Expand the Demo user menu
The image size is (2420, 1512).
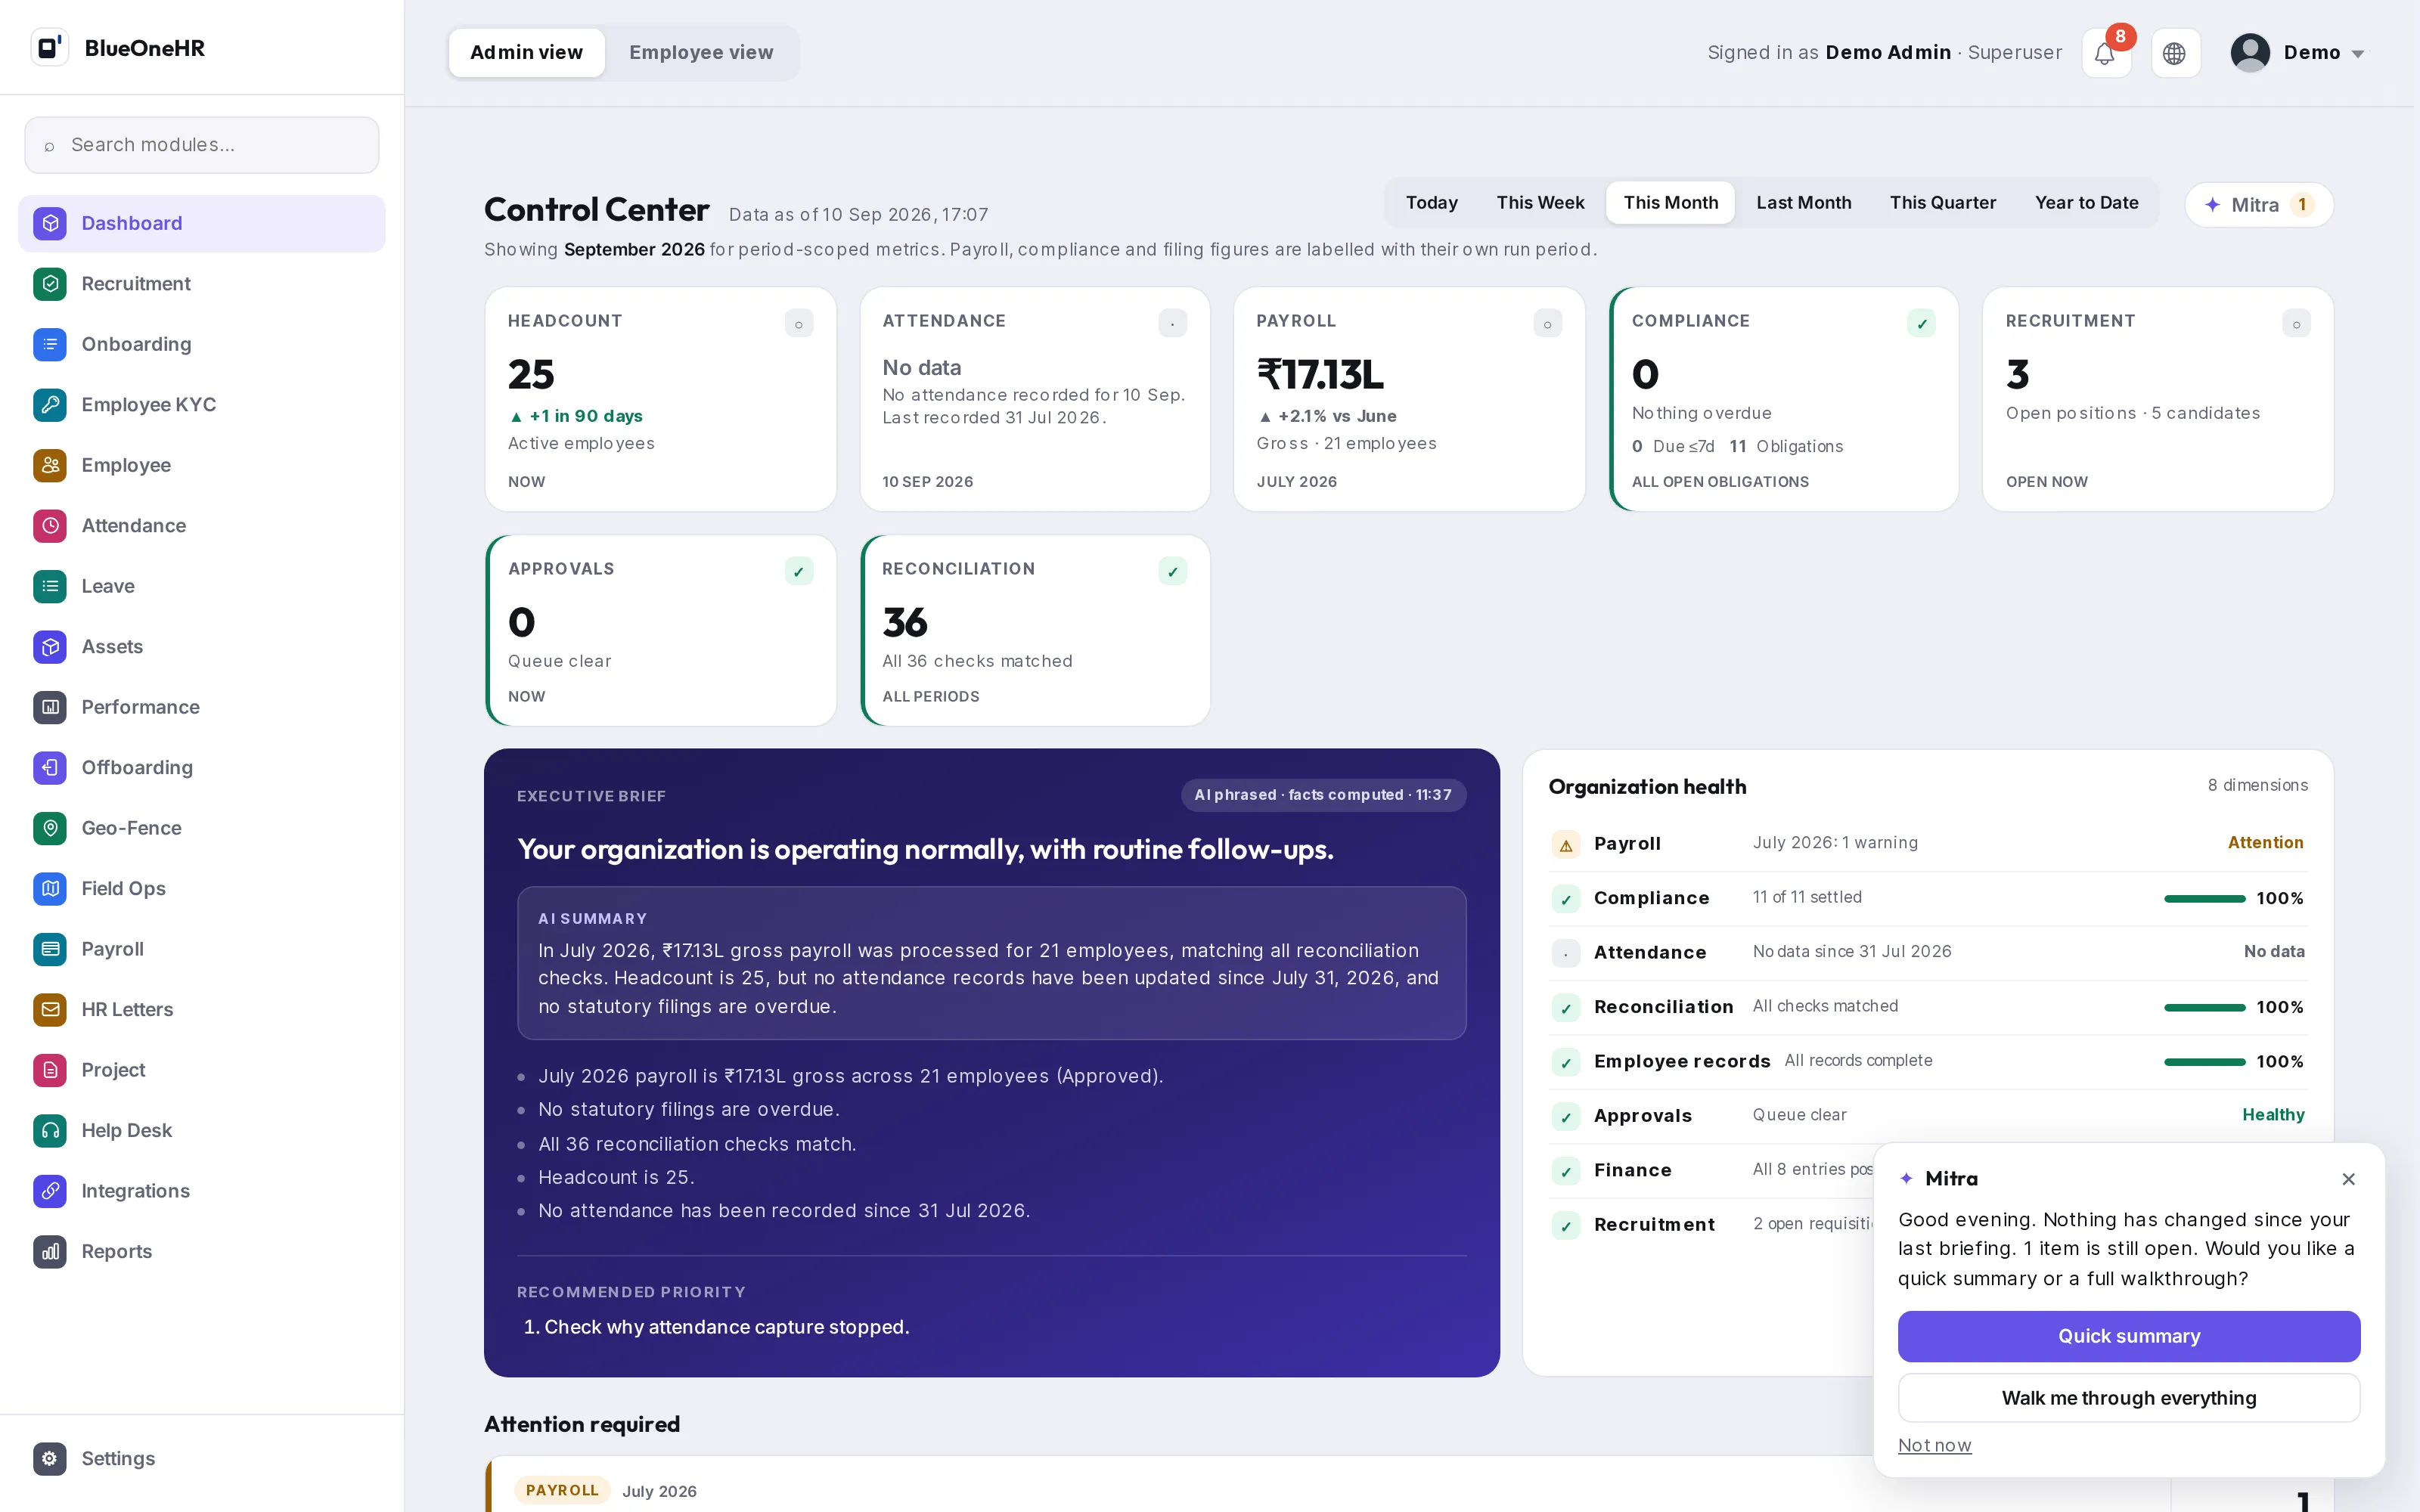point(2298,53)
